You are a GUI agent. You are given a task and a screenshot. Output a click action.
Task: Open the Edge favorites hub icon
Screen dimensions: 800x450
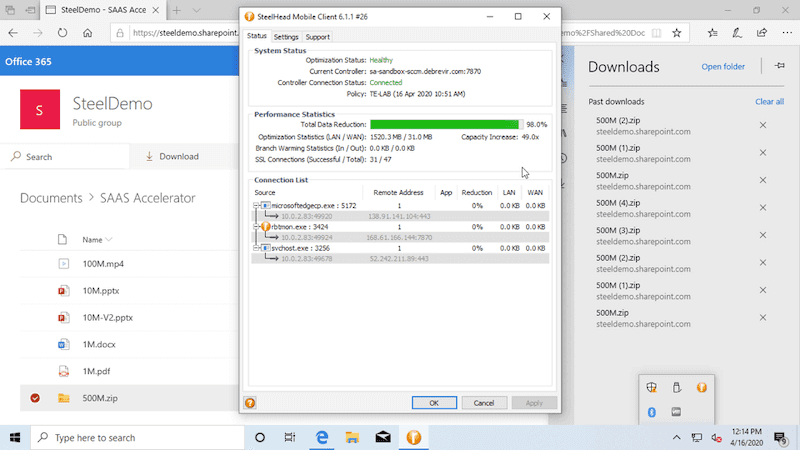click(x=713, y=33)
